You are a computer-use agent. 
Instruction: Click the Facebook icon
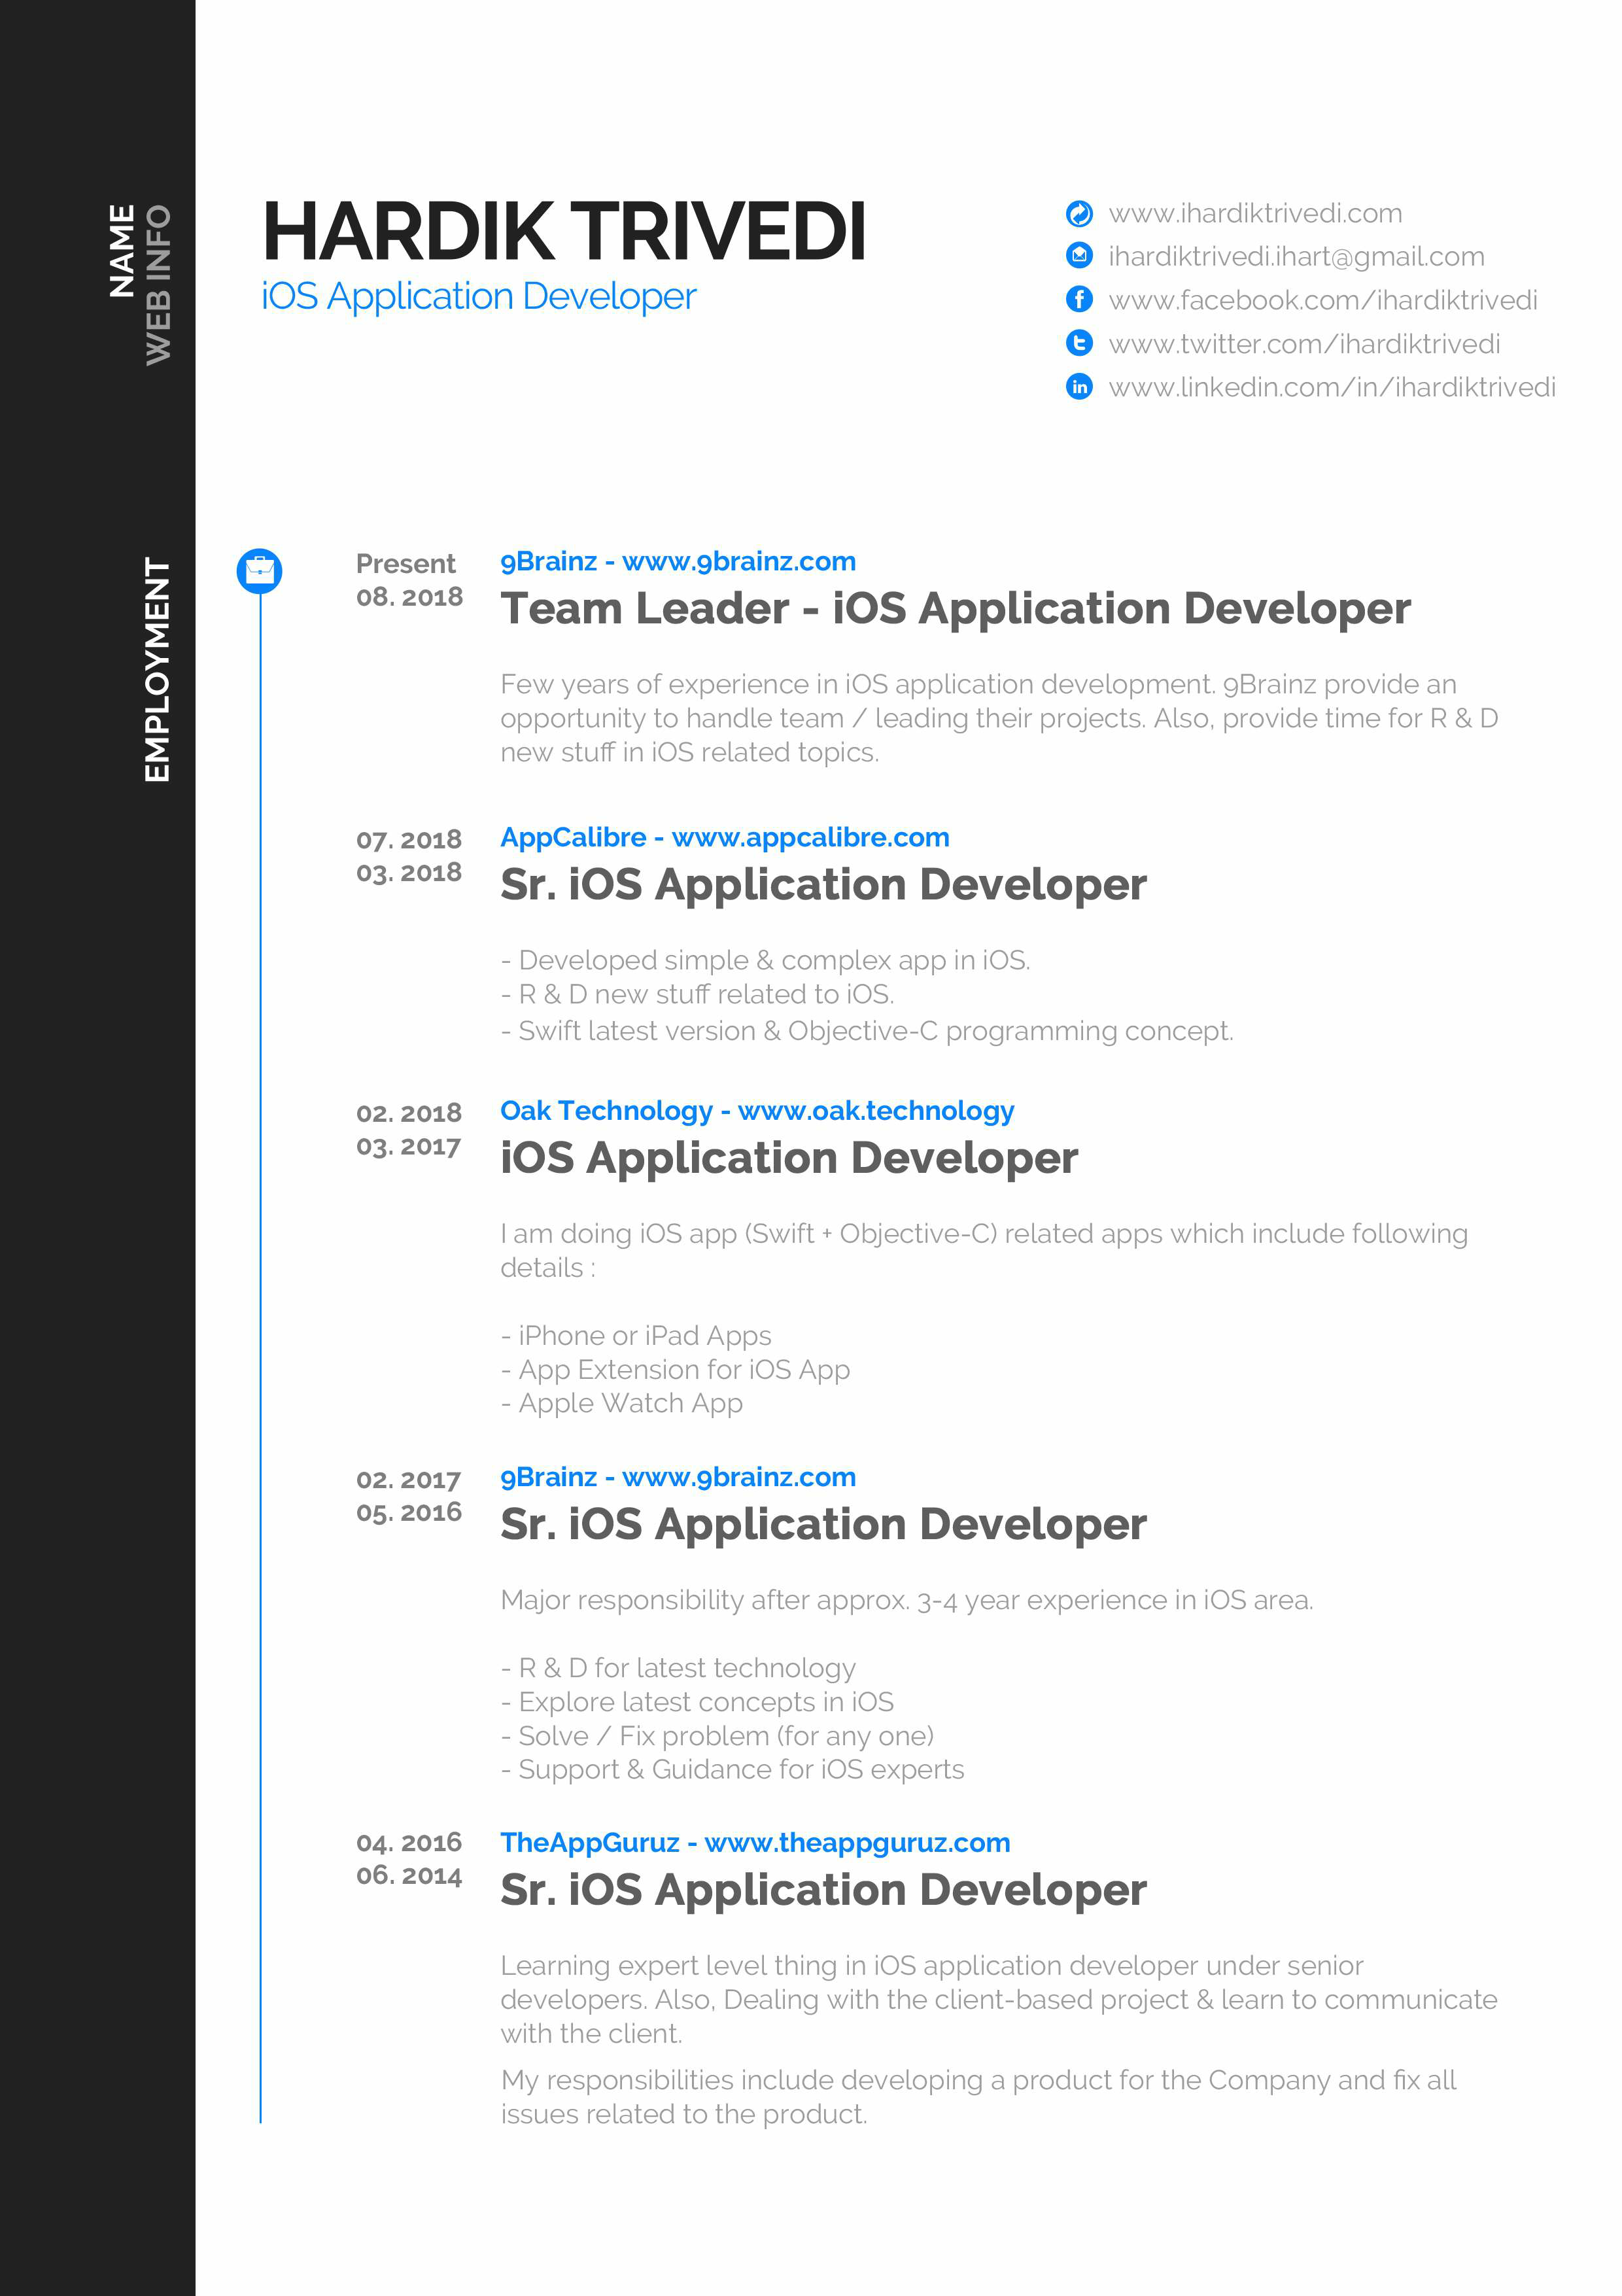(1079, 299)
